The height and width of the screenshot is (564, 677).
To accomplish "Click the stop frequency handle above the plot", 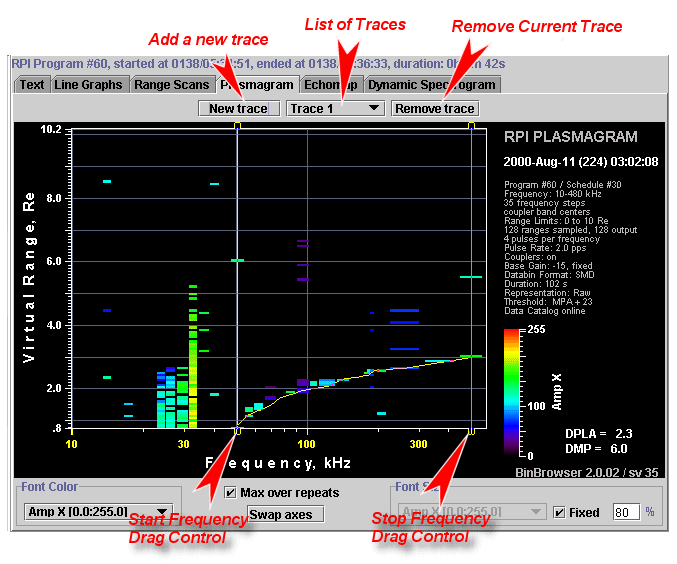I will tap(471, 125).
